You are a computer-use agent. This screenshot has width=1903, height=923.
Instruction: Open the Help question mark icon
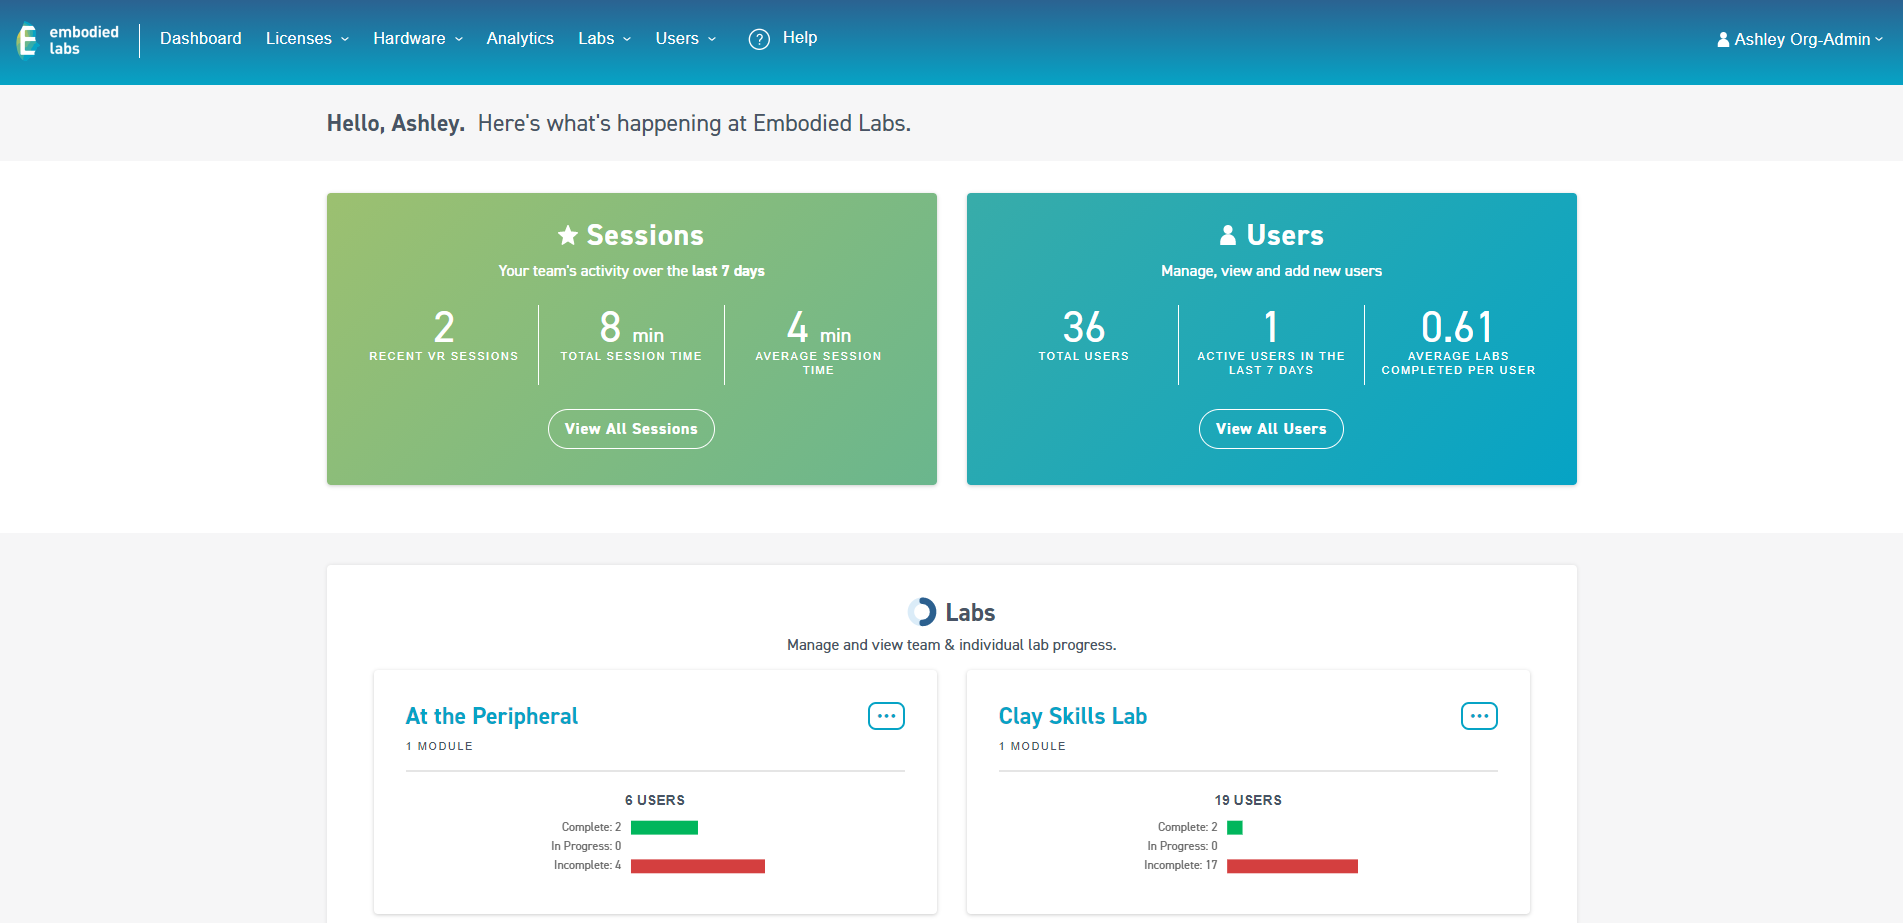pyautogui.click(x=759, y=39)
